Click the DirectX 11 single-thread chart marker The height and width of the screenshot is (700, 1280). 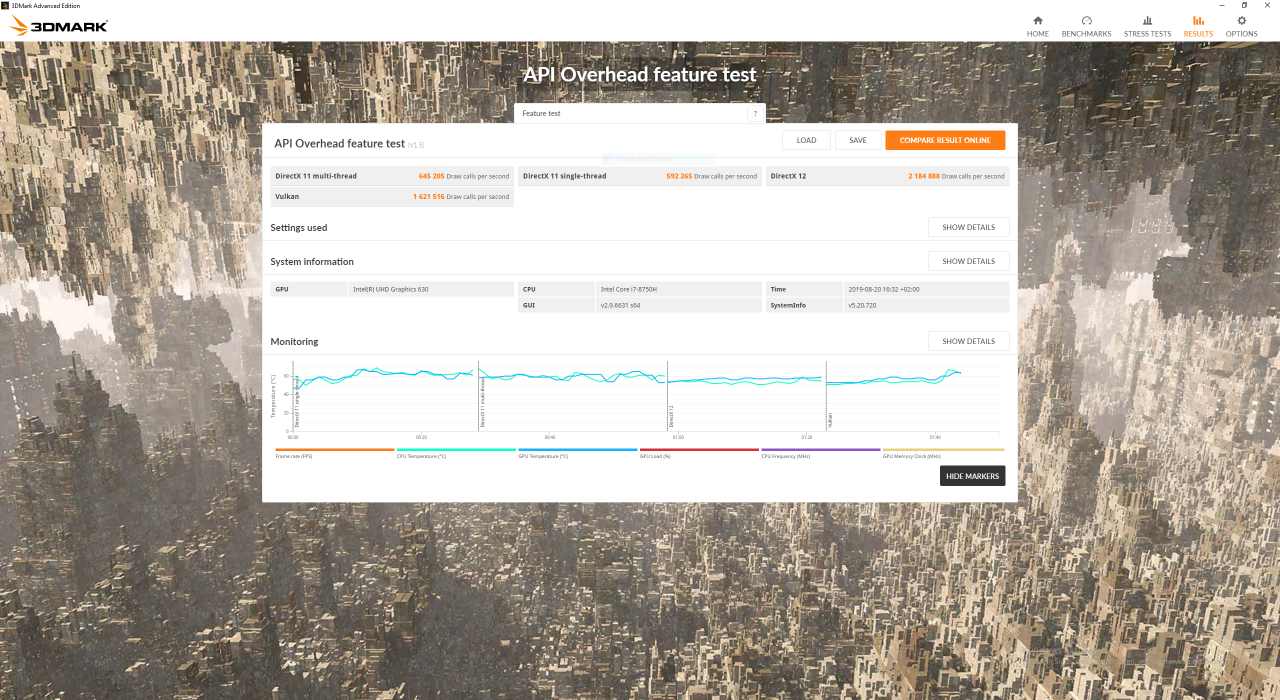[297, 401]
